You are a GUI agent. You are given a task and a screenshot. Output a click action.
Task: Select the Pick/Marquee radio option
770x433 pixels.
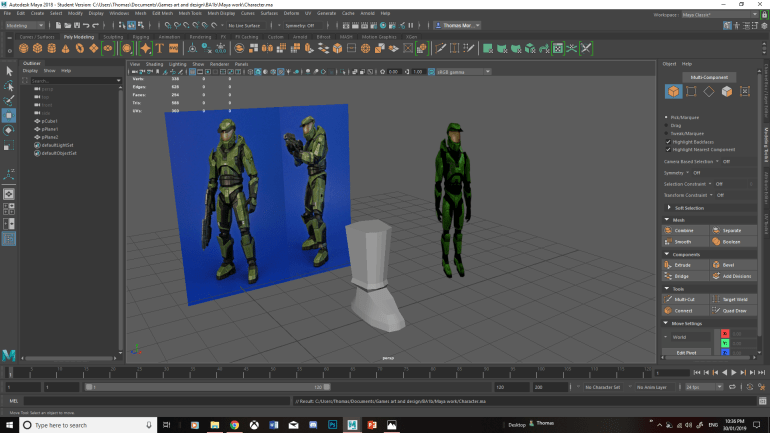click(666, 117)
